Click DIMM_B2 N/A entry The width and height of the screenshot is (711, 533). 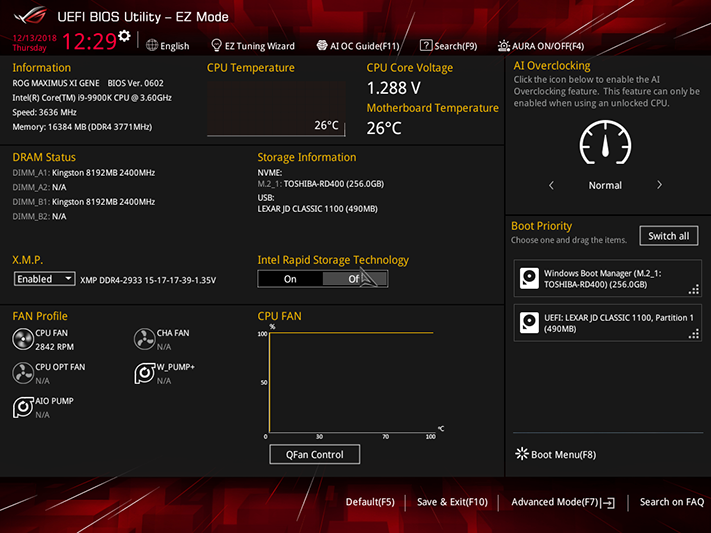tap(39, 216)
